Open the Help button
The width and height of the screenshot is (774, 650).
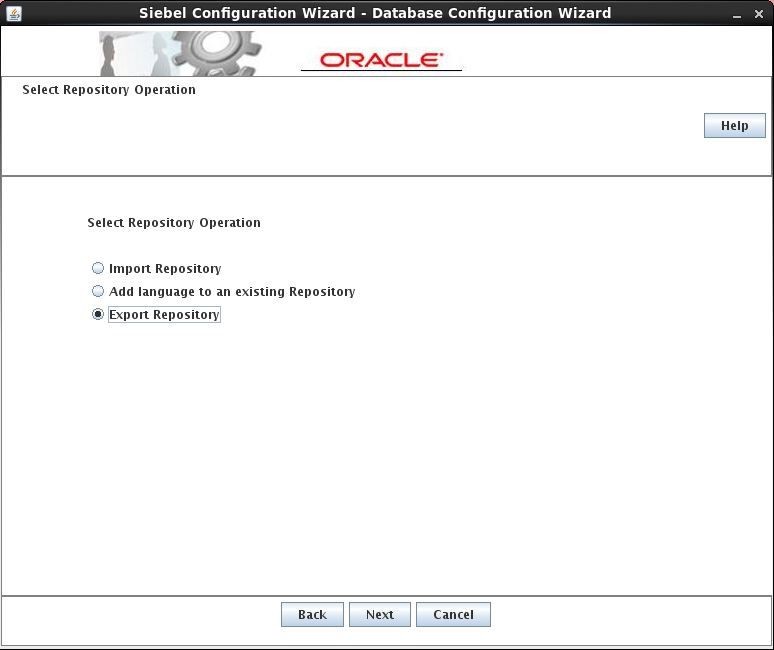tap(735, 125)
